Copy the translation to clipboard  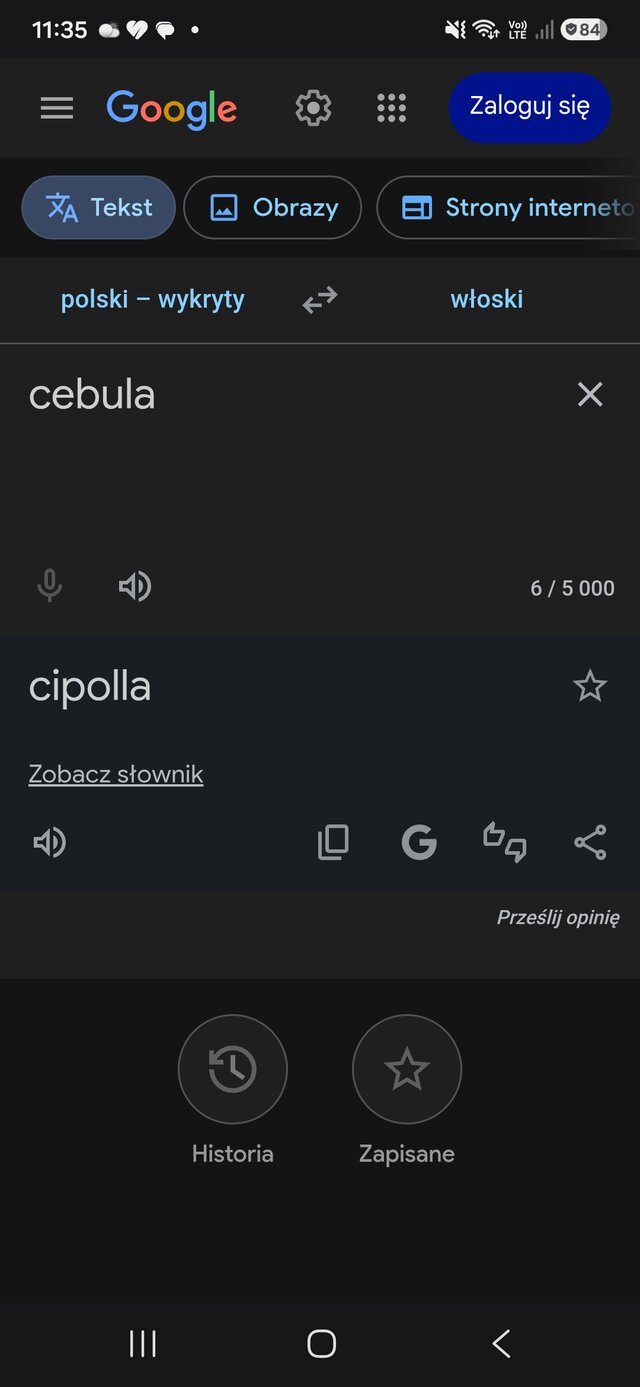pos(333,843)
